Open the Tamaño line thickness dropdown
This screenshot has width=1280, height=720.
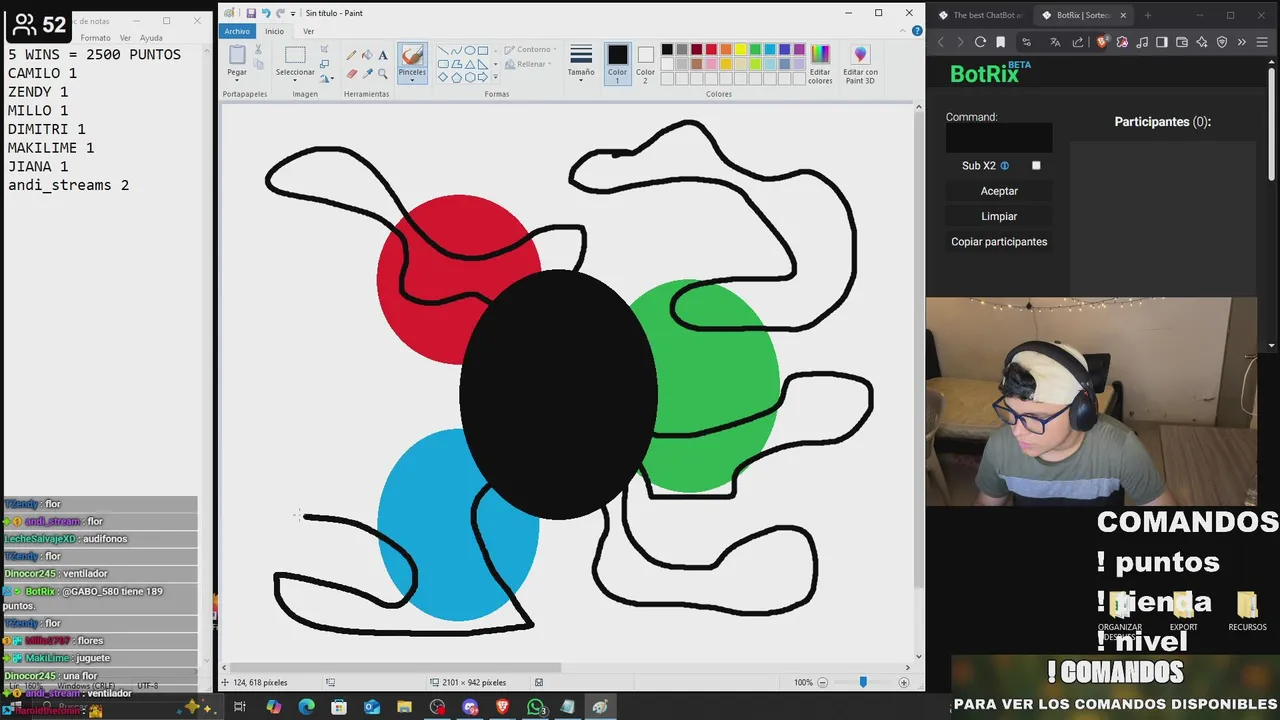coord(581,62)
